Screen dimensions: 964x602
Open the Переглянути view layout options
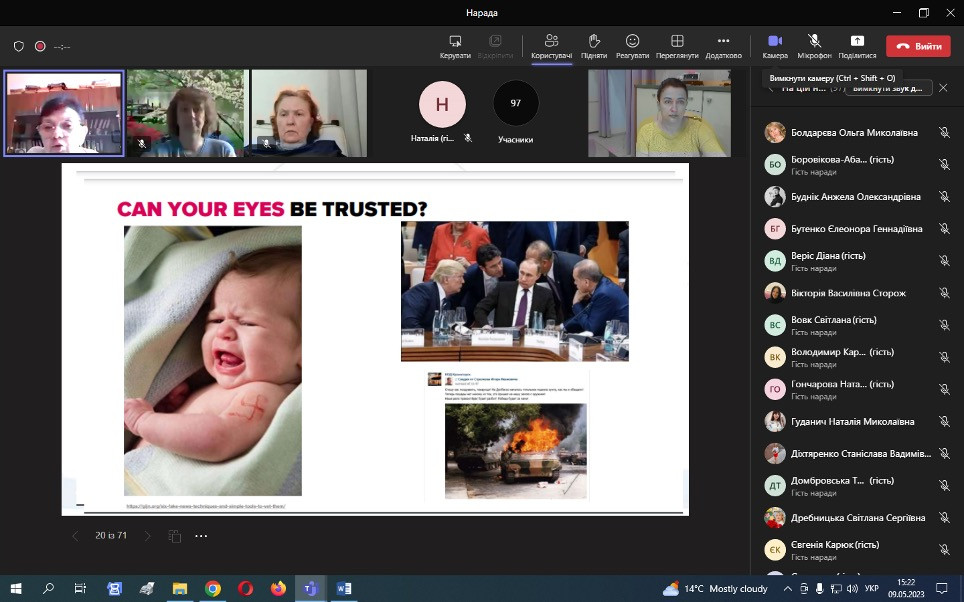coord(677,46)
